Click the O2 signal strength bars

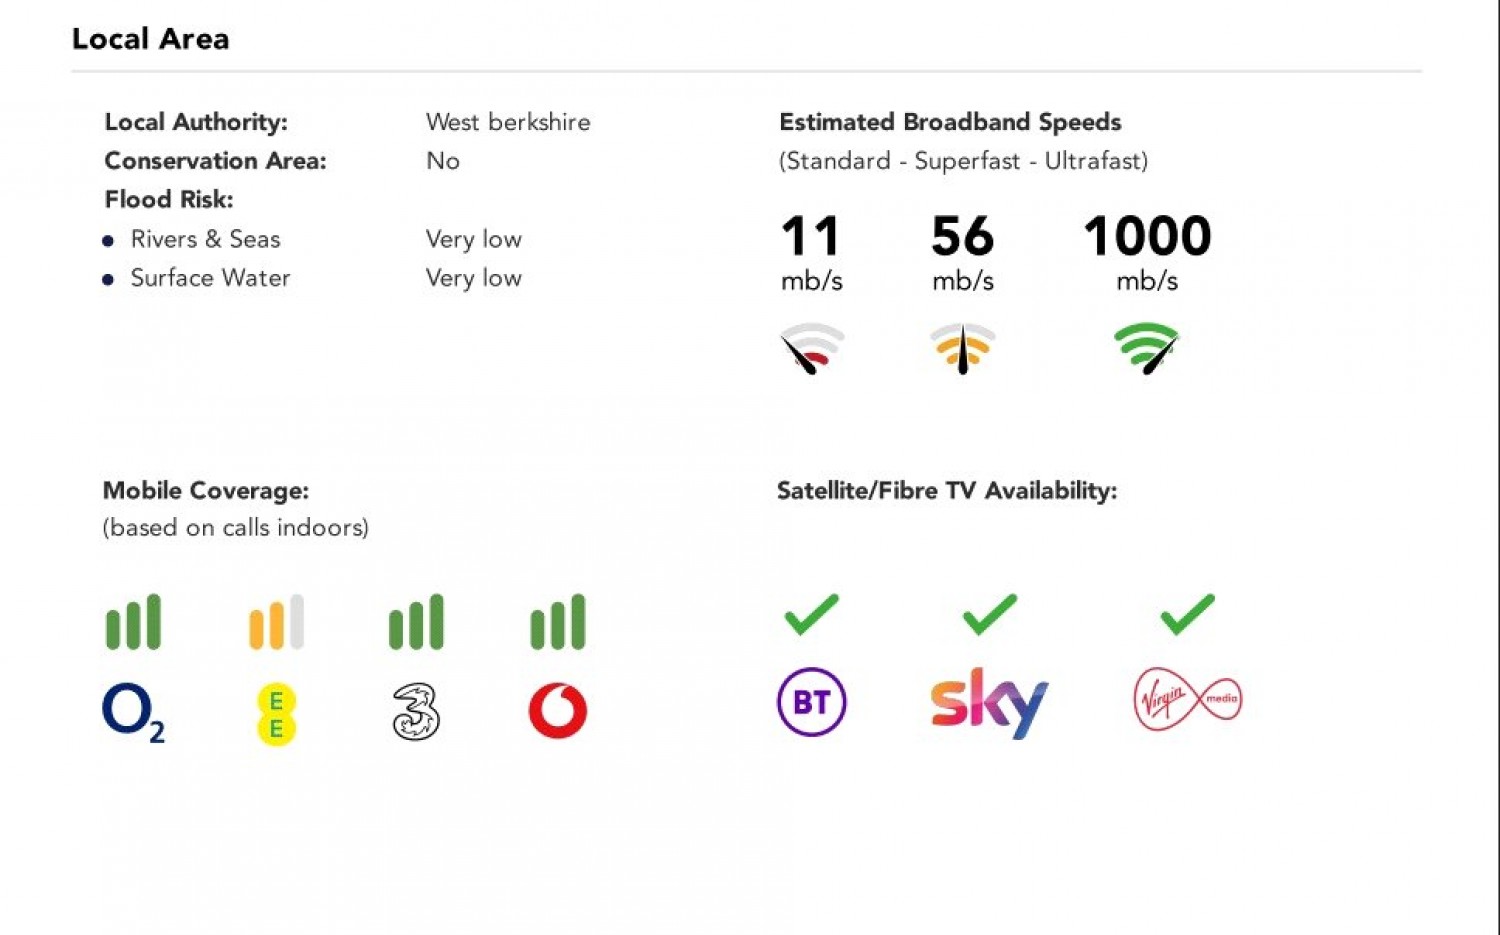coord(133,622)
